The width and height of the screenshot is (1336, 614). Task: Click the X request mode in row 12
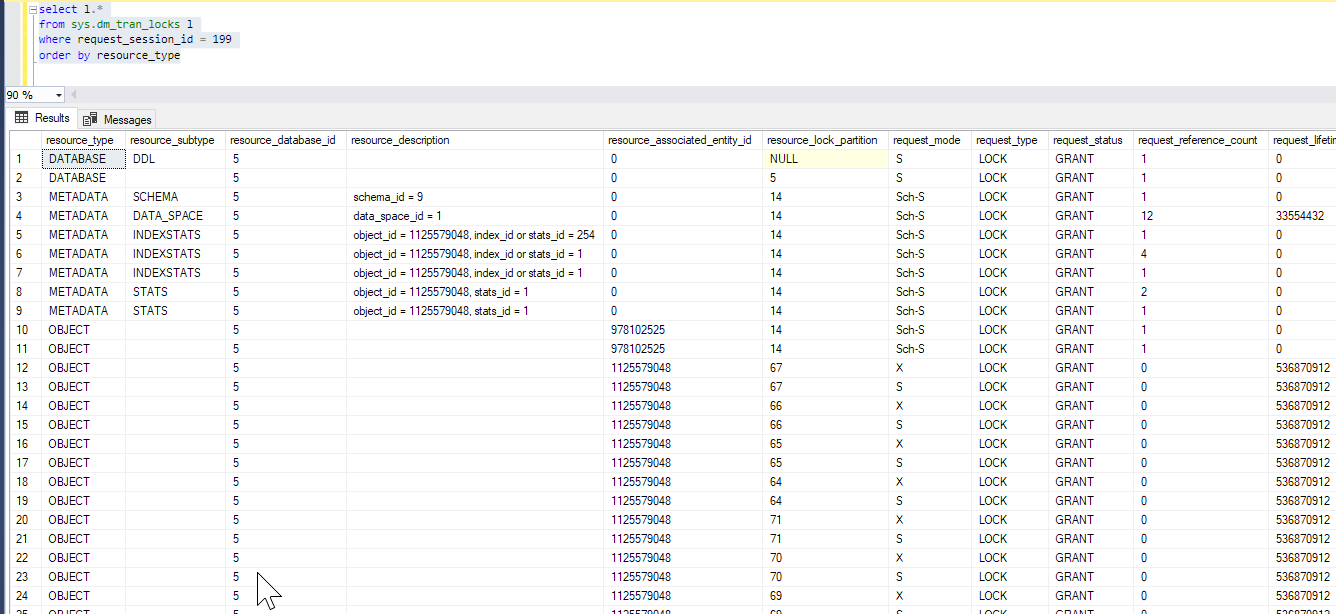[x=930, y=368]
